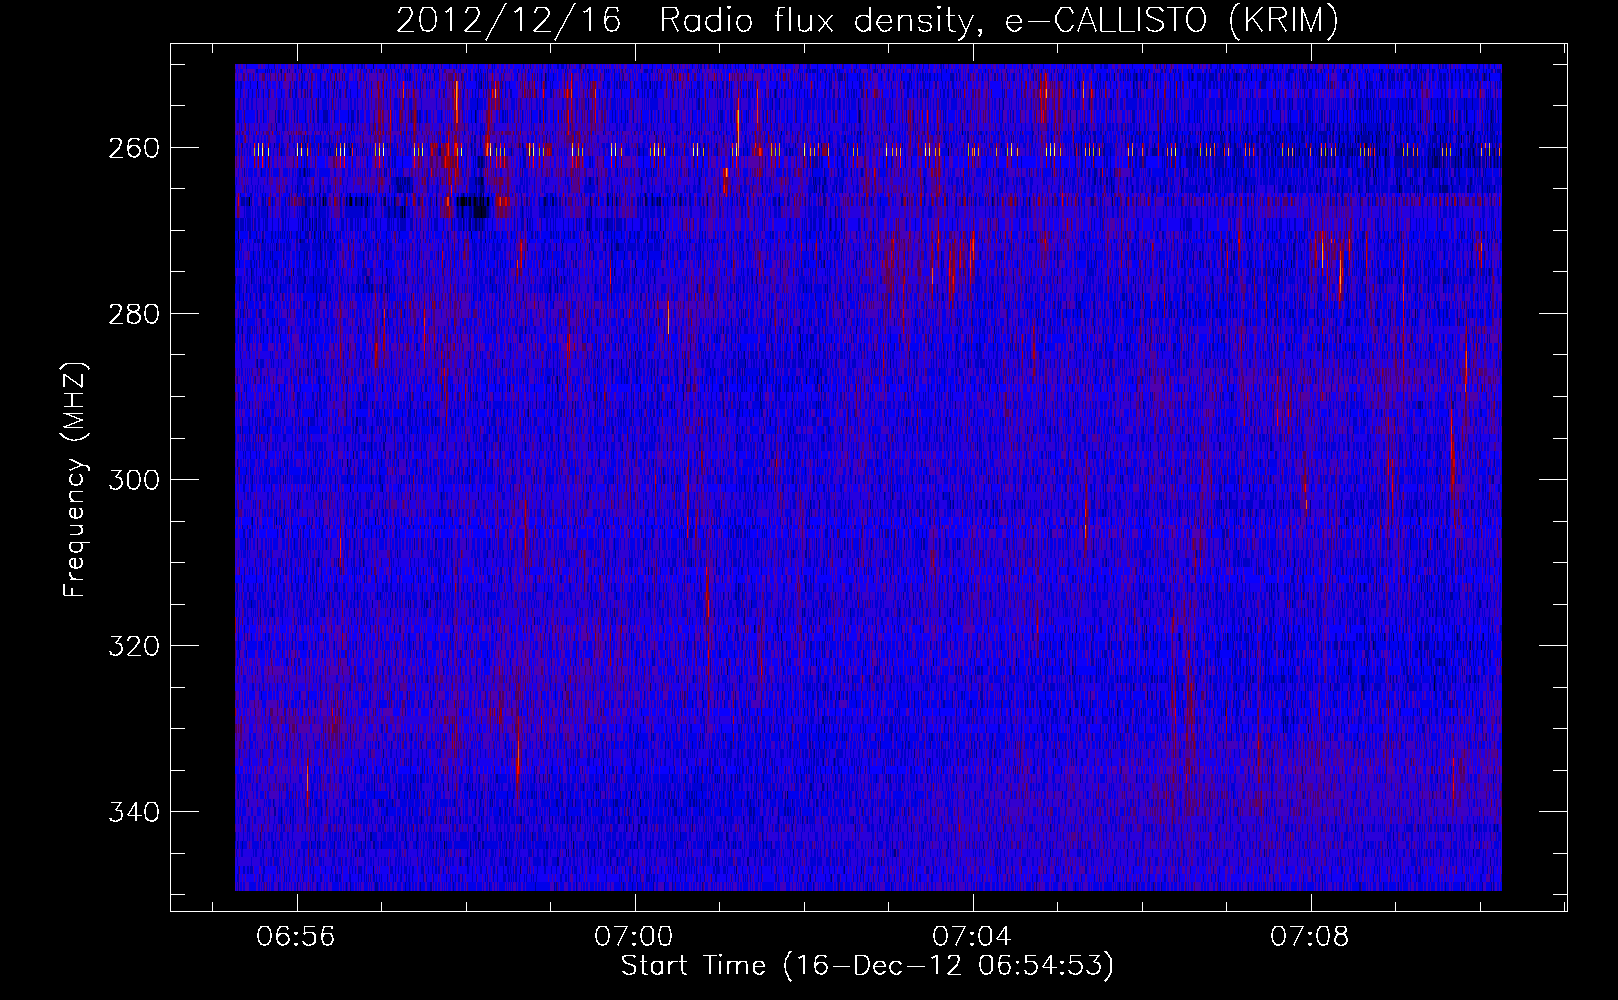Screen dimensions: 1618x1000
Task: Click the '06:56' time tick label
Action: coord(296,937)
